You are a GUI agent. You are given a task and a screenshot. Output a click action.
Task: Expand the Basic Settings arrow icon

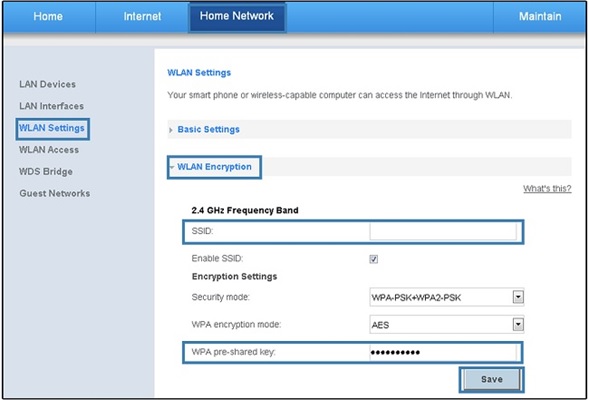171,130
